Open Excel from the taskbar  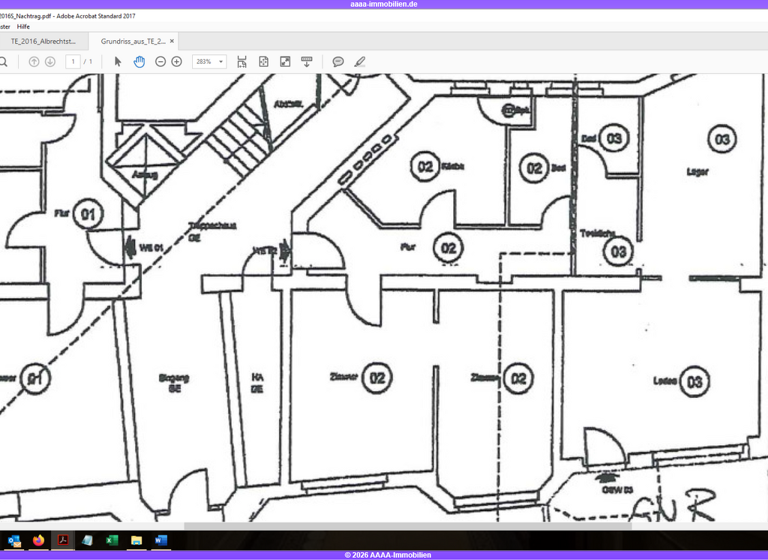112,540
